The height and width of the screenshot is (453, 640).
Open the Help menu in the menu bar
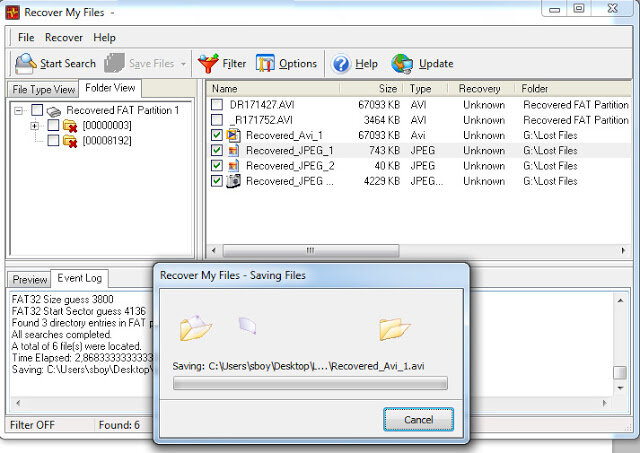(104, 38)
